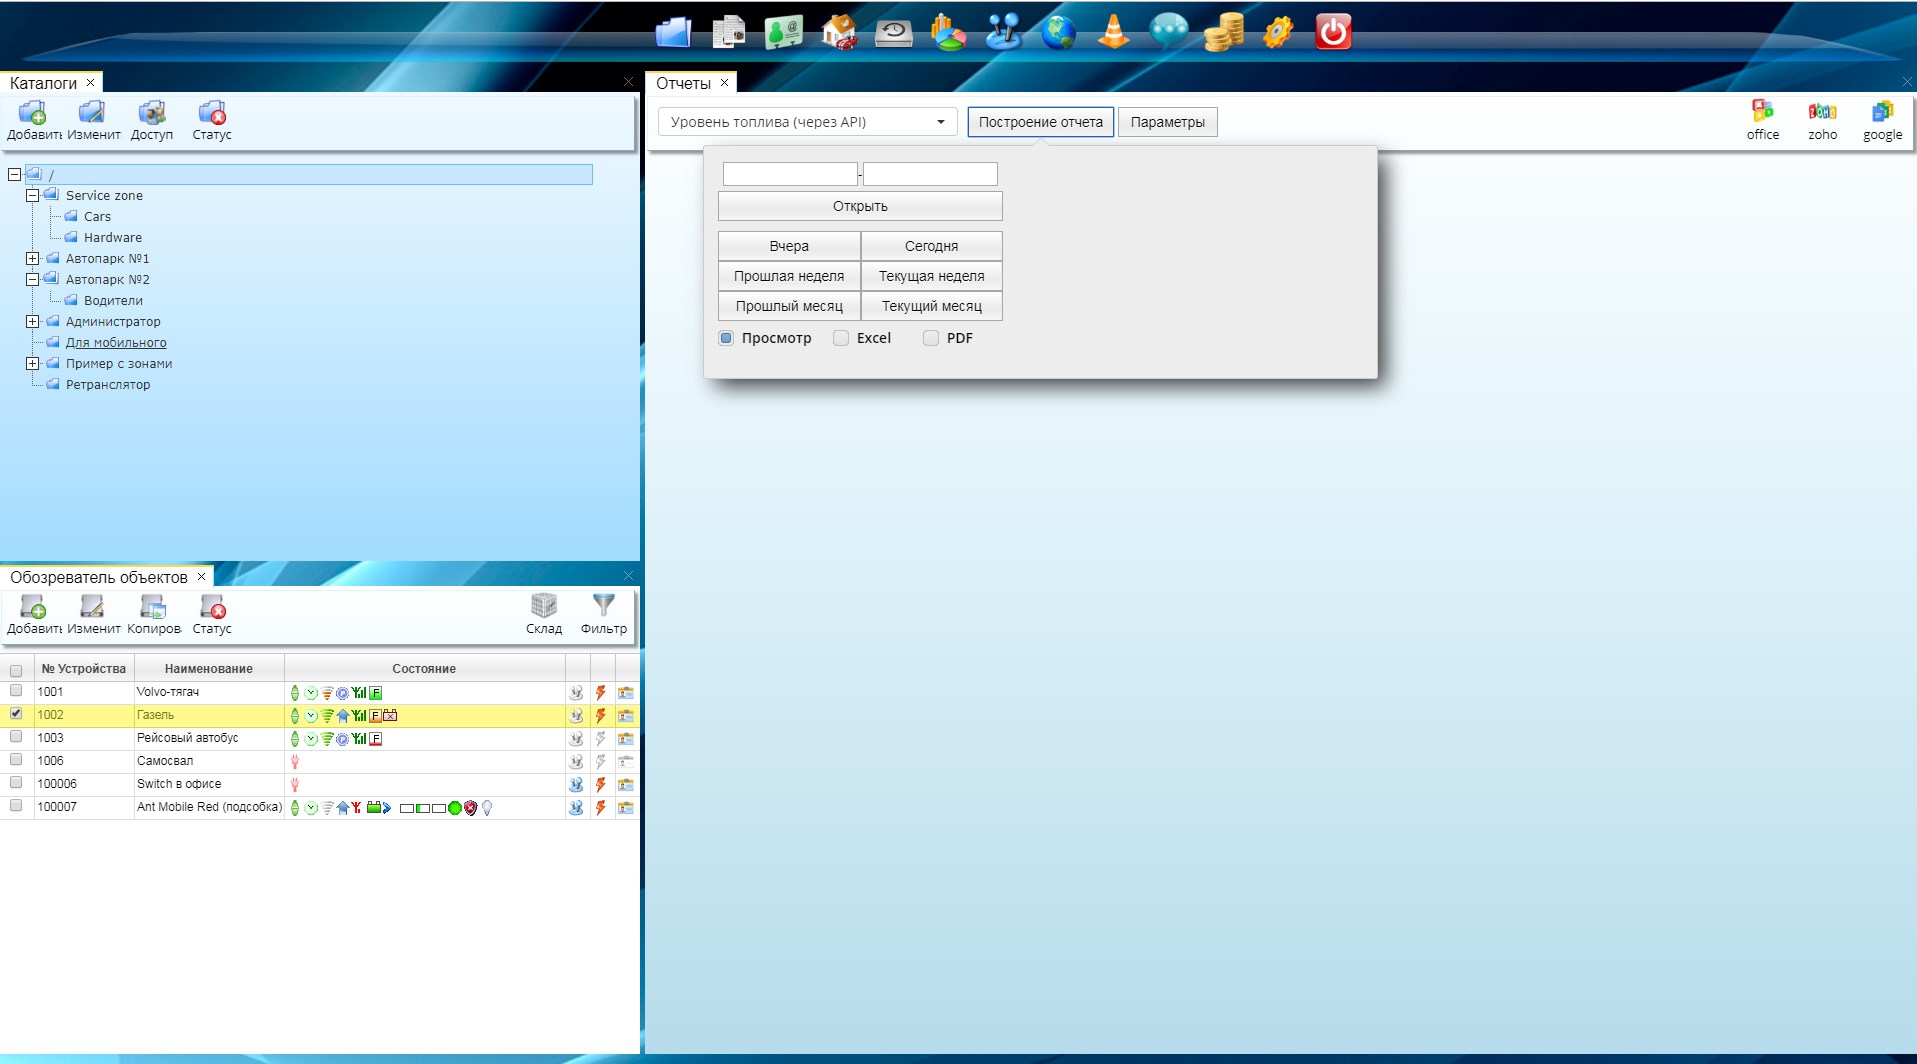
Task: Select the PDF output option
Action: pos(931,338)
